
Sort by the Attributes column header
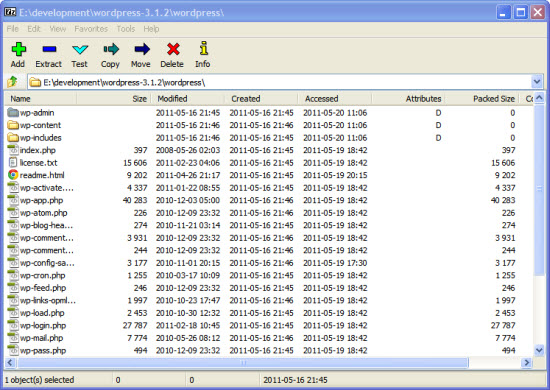(x=409, y=99)
